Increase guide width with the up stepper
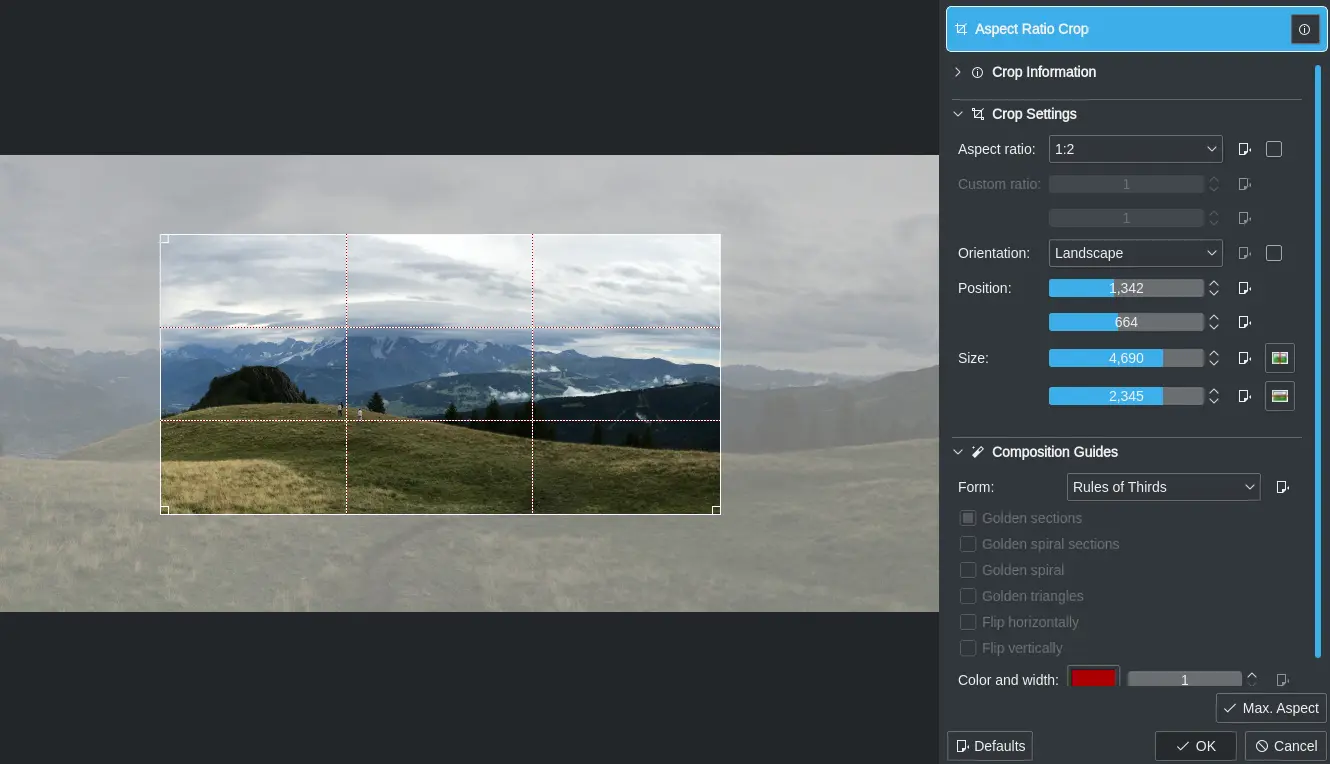 (x=1251, y=673)
